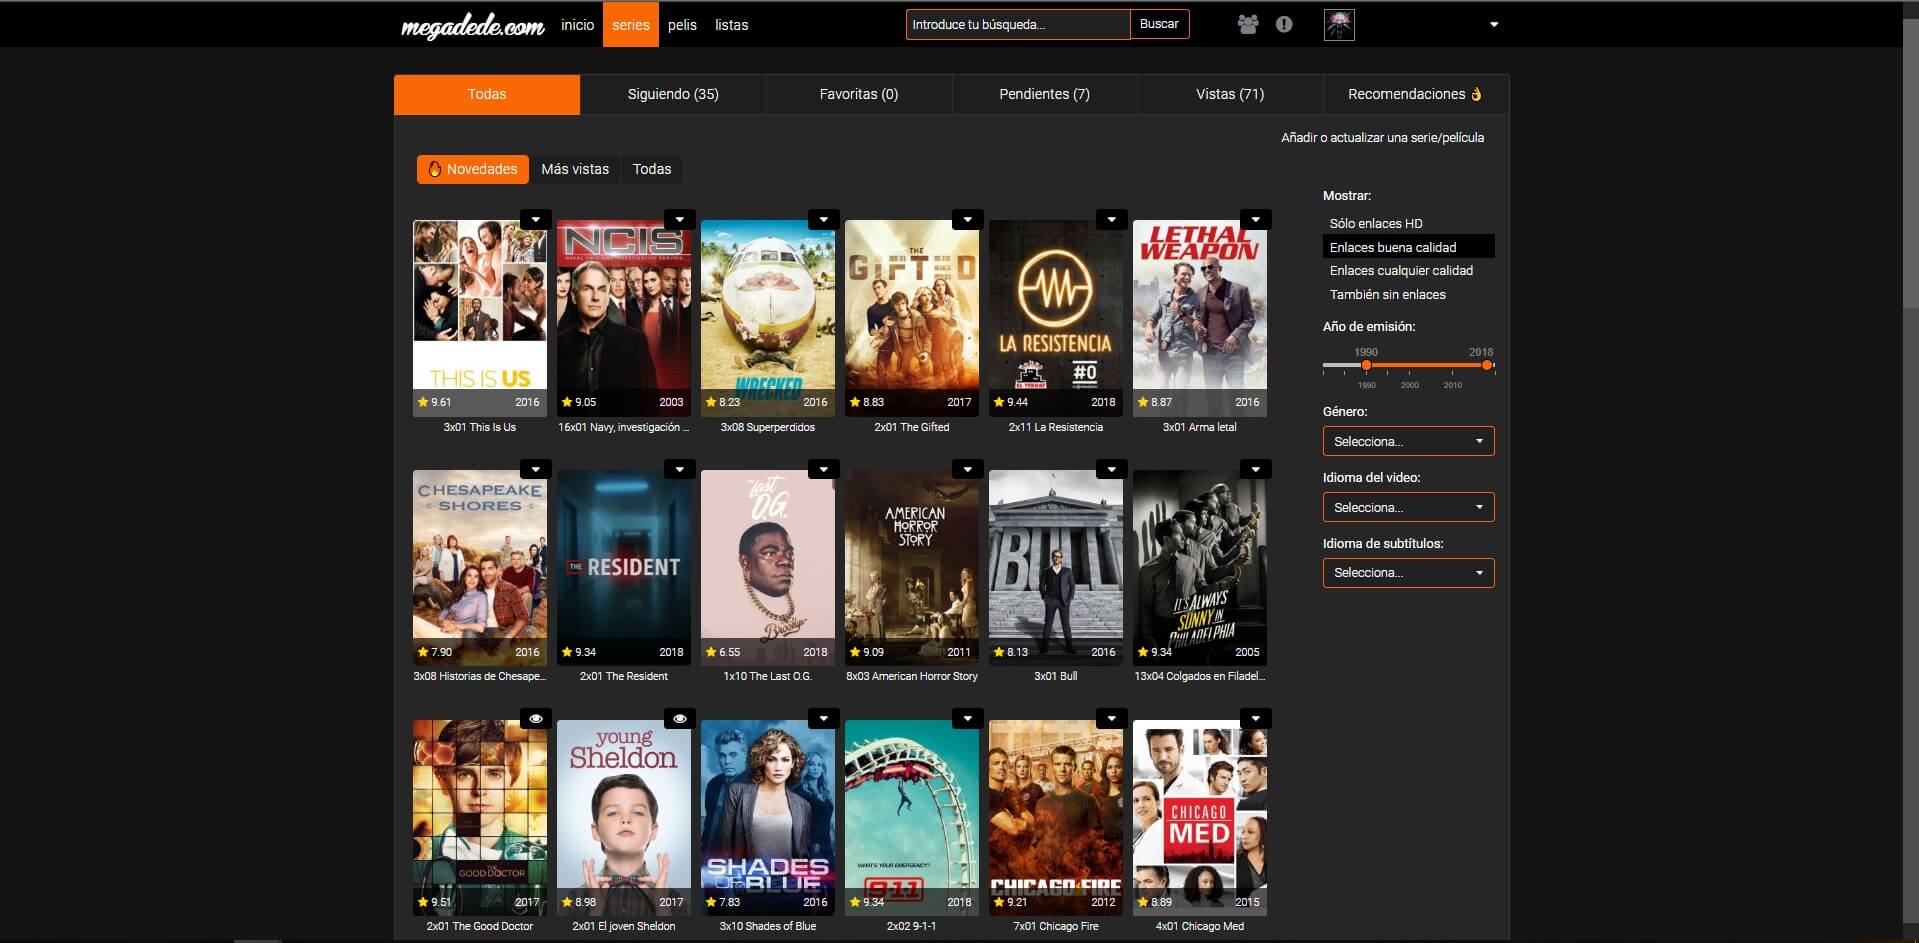Switch to the Pendientes (7) tab
This screenshot has height=943, width=1919.
(1044, 94)
